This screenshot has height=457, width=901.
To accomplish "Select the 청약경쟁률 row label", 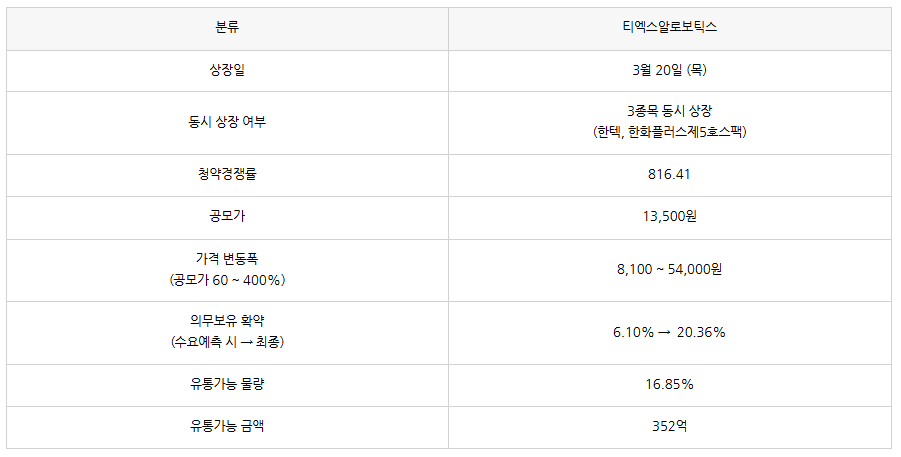I will coord(227,175).
